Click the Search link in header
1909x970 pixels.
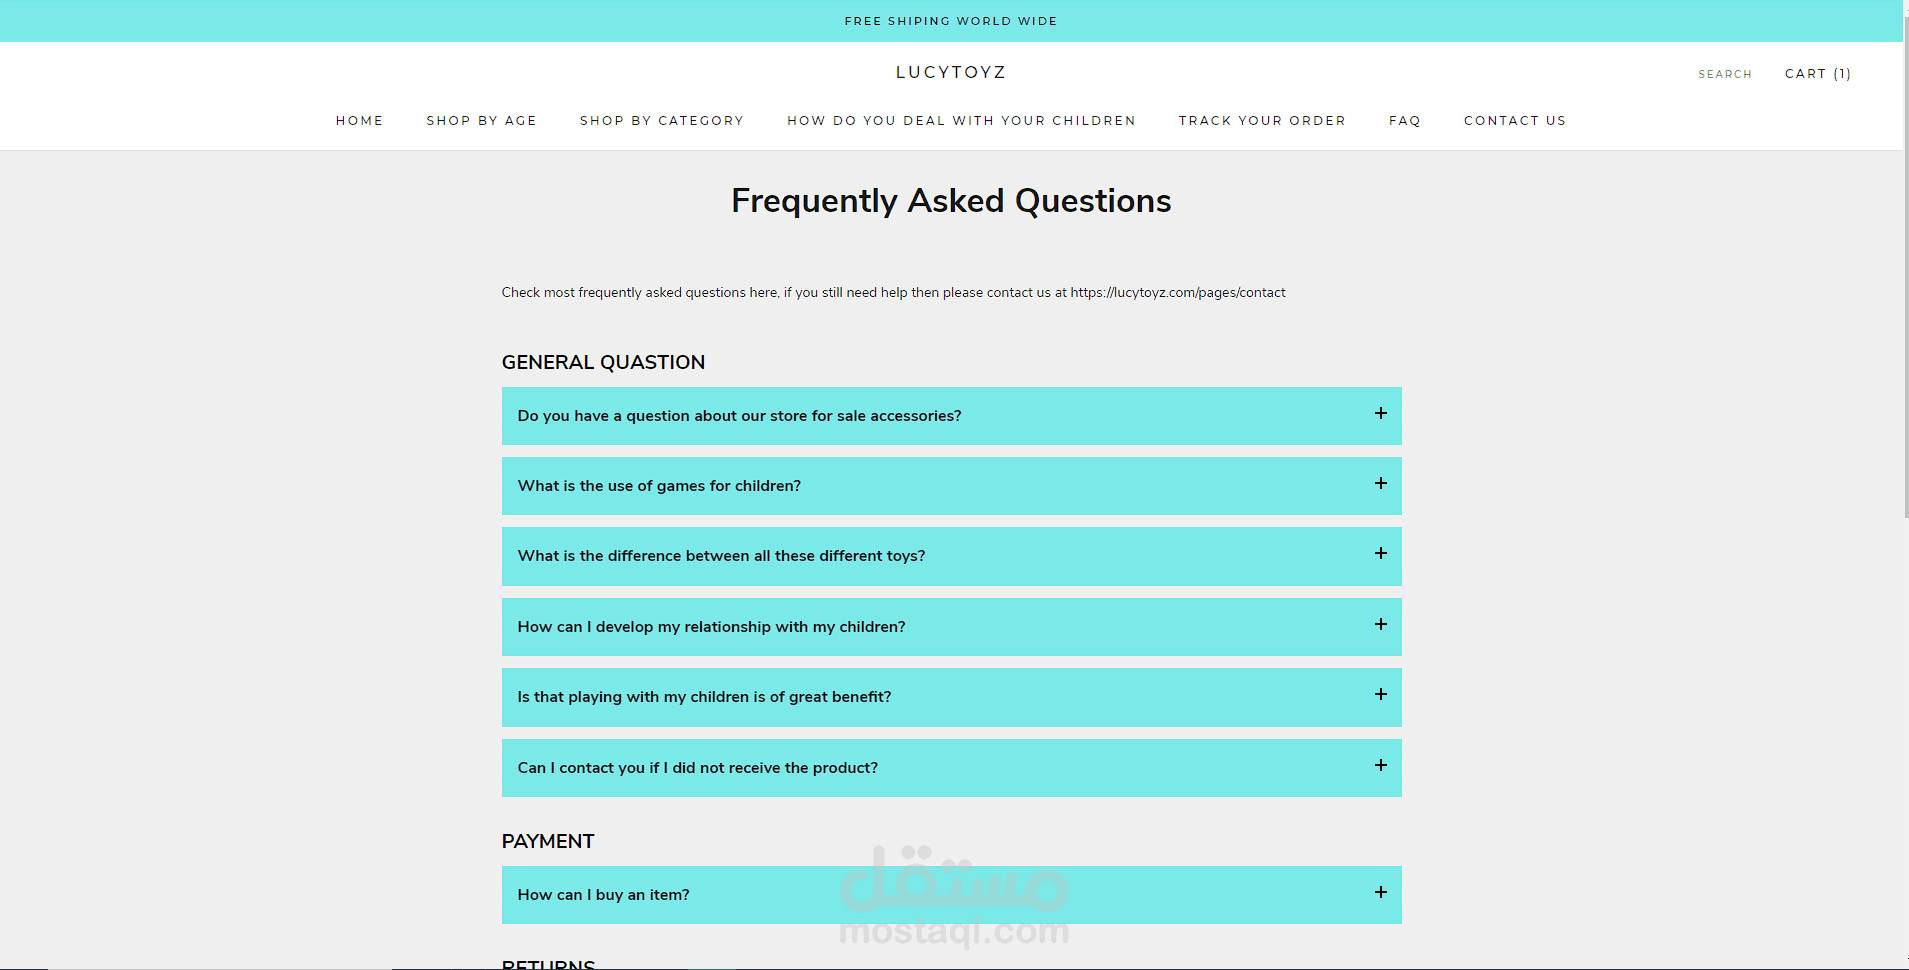point(1724,74)
